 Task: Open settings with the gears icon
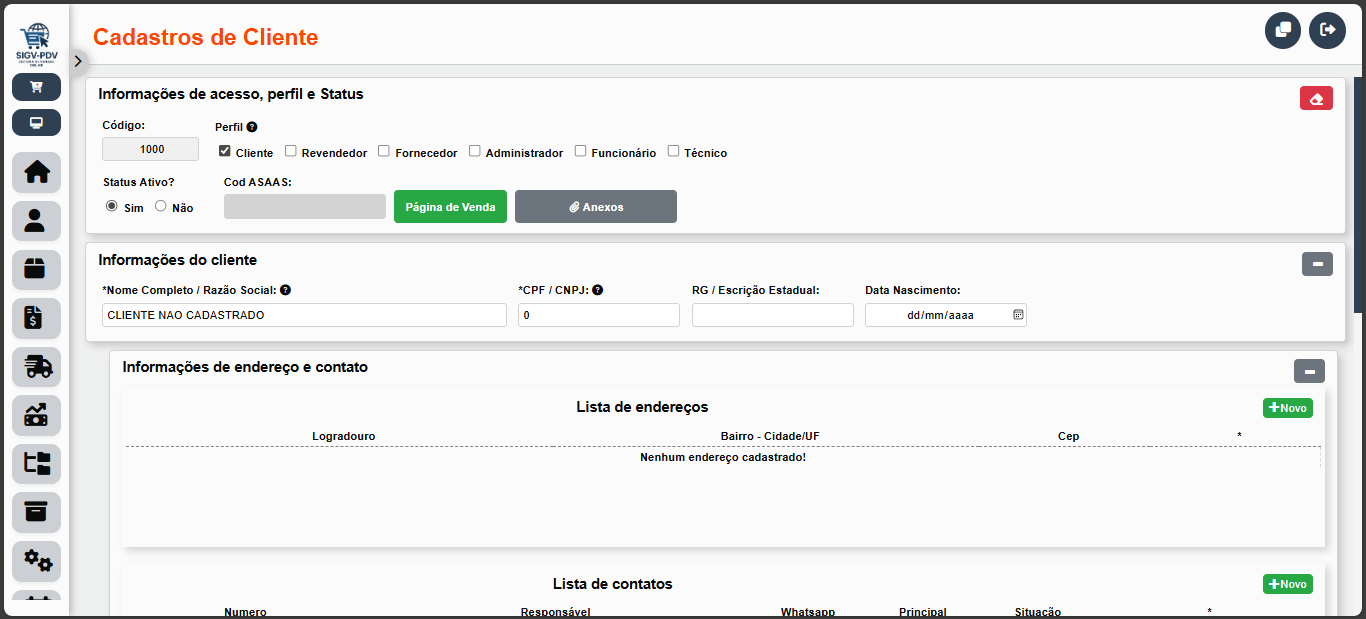(x=36, y=561)
